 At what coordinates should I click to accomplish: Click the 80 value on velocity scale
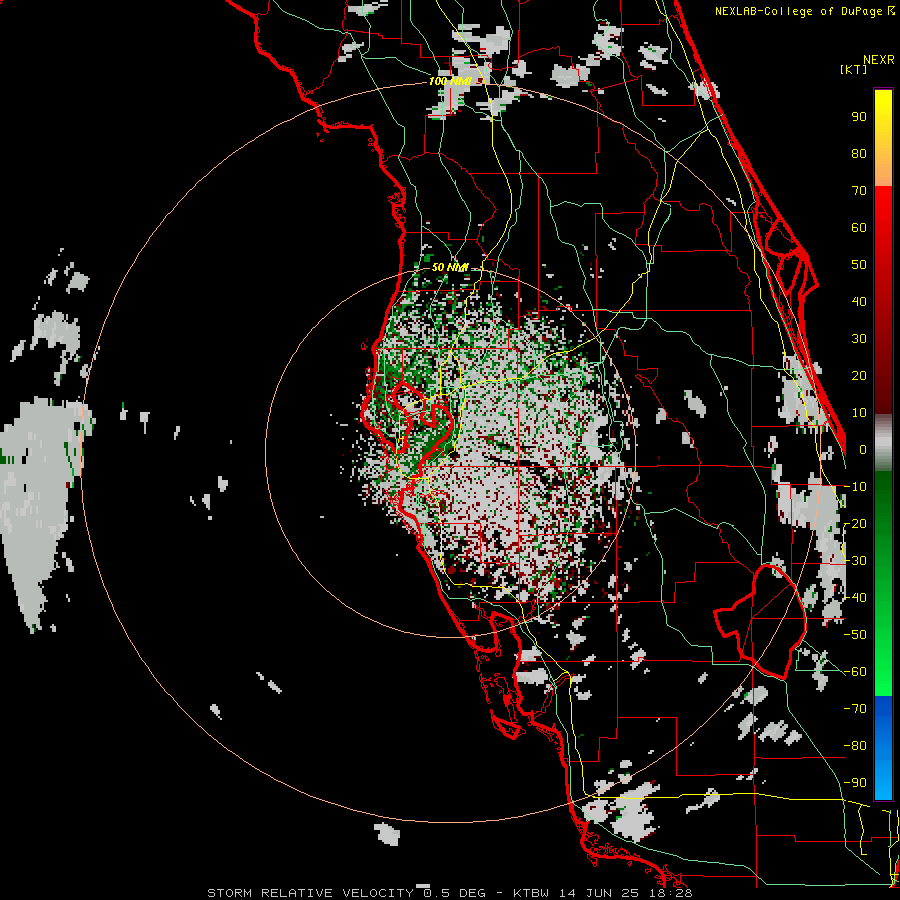pyautogui.click(x=859, y=154)
